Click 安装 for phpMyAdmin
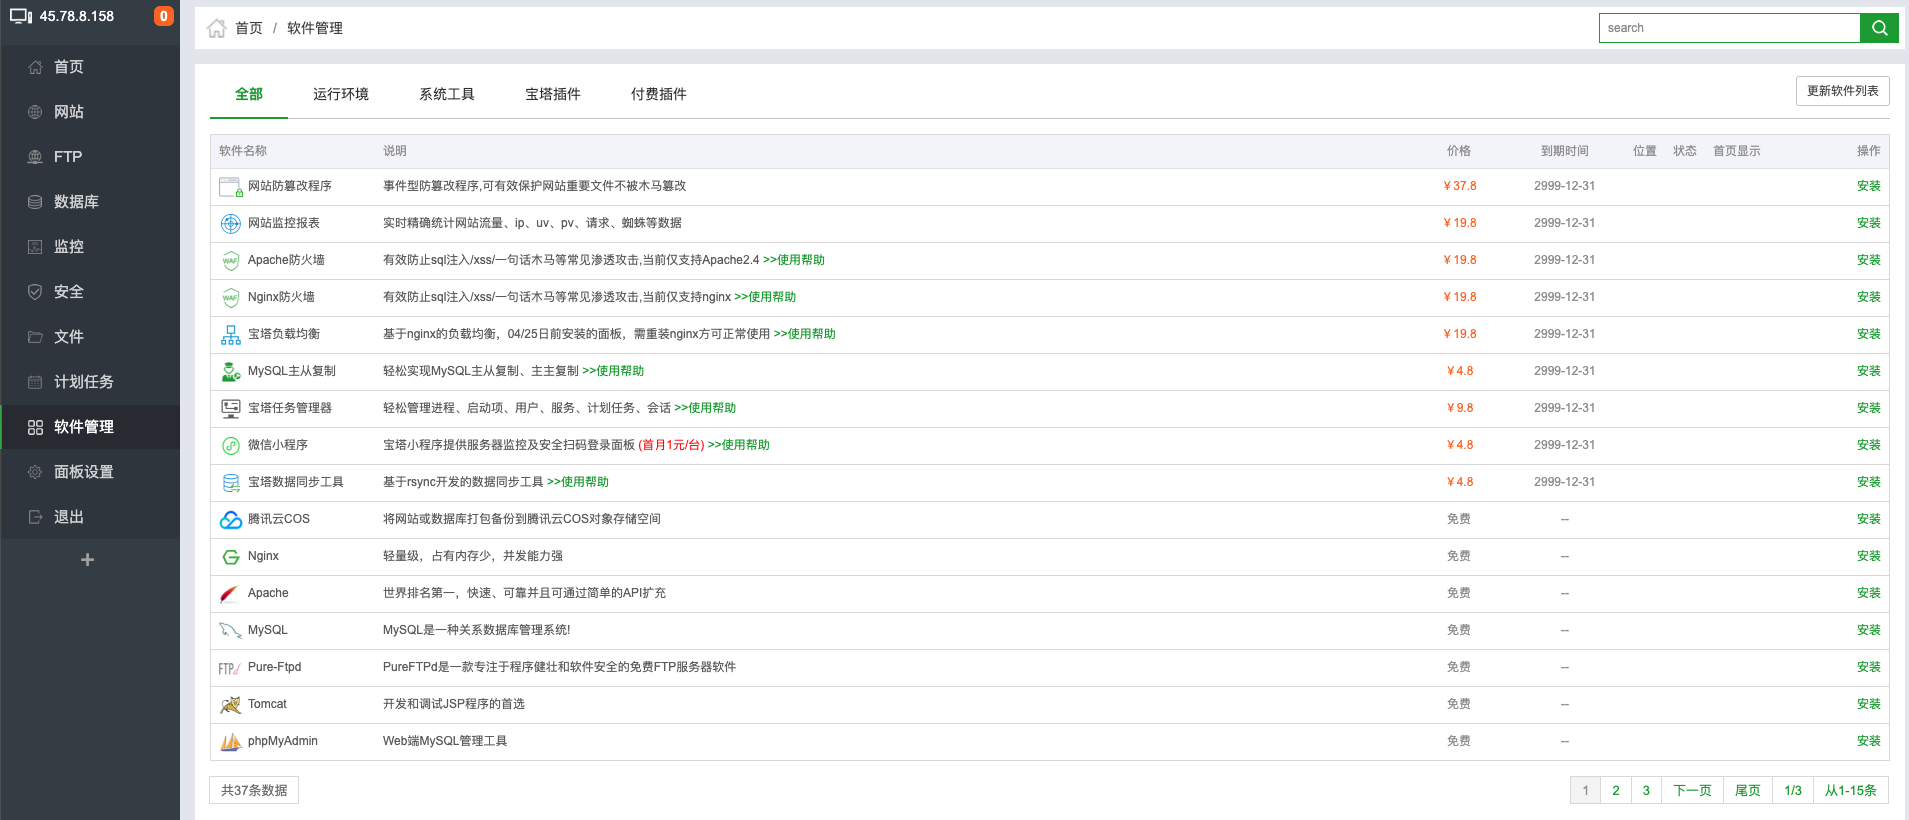The height and width of the screenshot is (820, 1909). click(1868, 741)
